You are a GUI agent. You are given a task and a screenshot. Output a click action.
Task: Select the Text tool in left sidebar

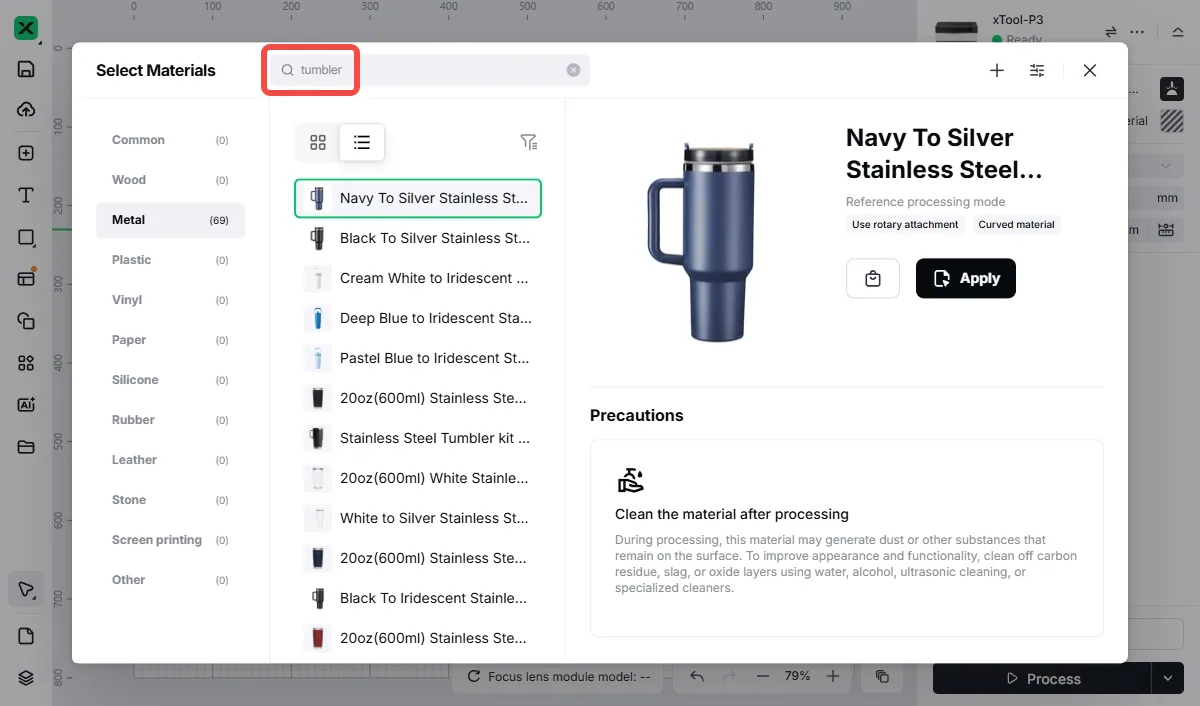point(26,195)
